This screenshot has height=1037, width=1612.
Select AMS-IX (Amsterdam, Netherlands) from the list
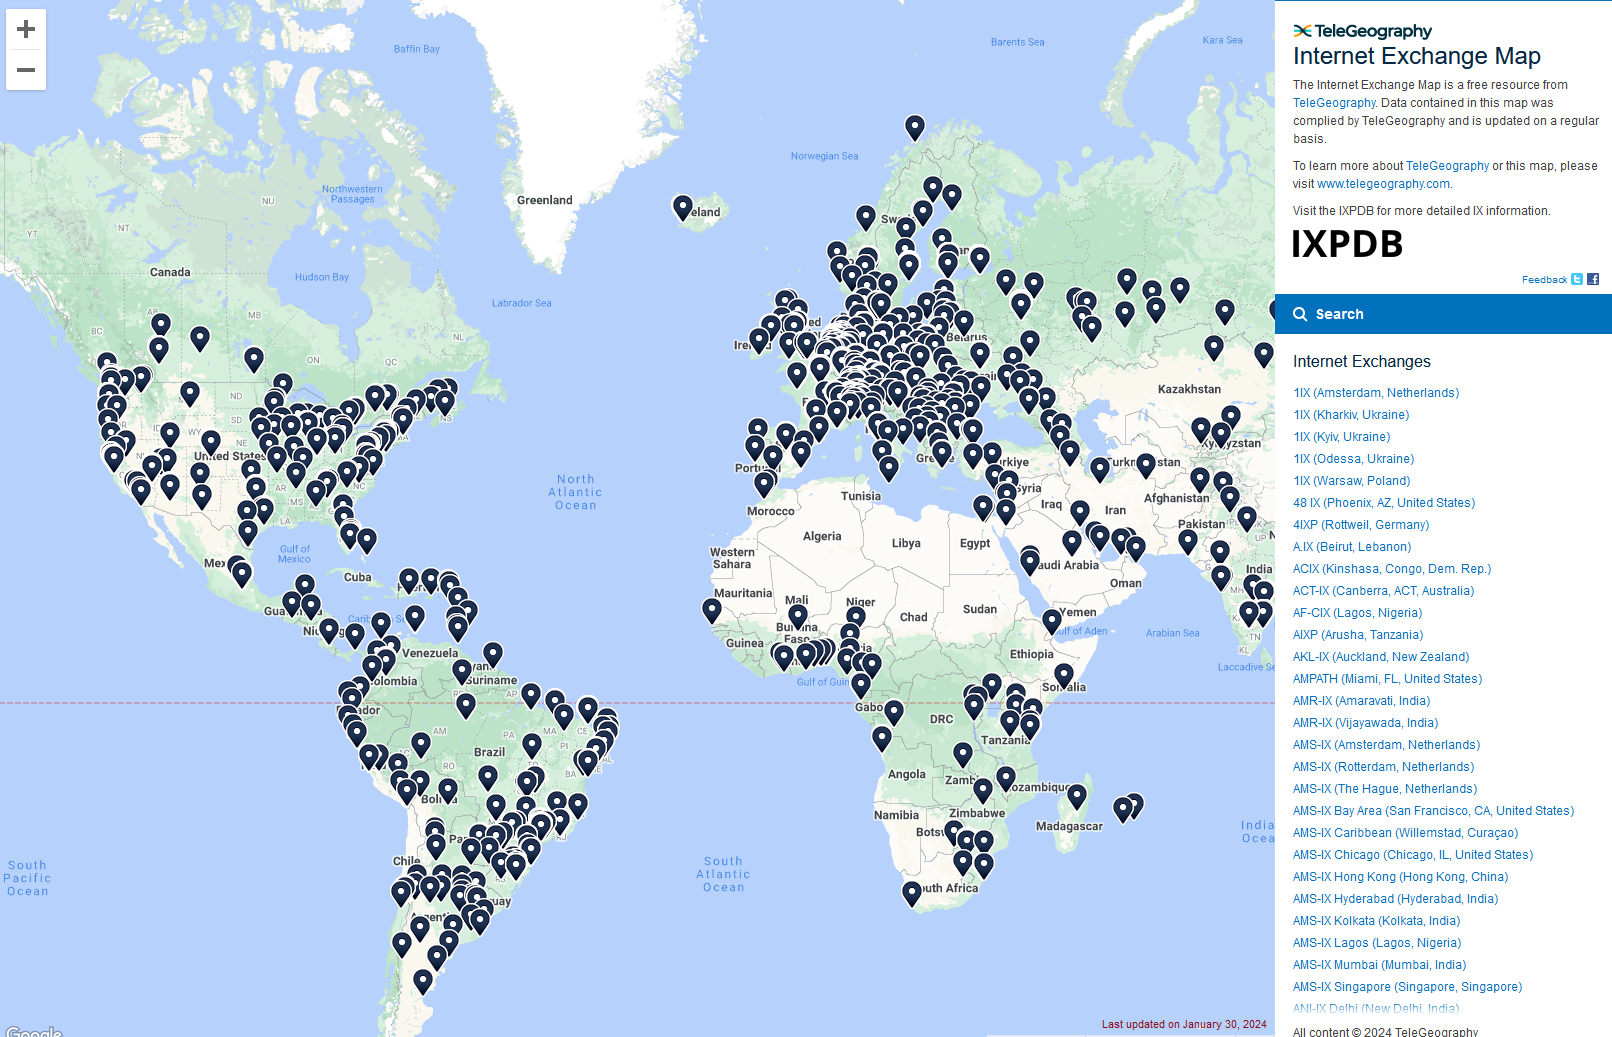tap(1386, 745)
